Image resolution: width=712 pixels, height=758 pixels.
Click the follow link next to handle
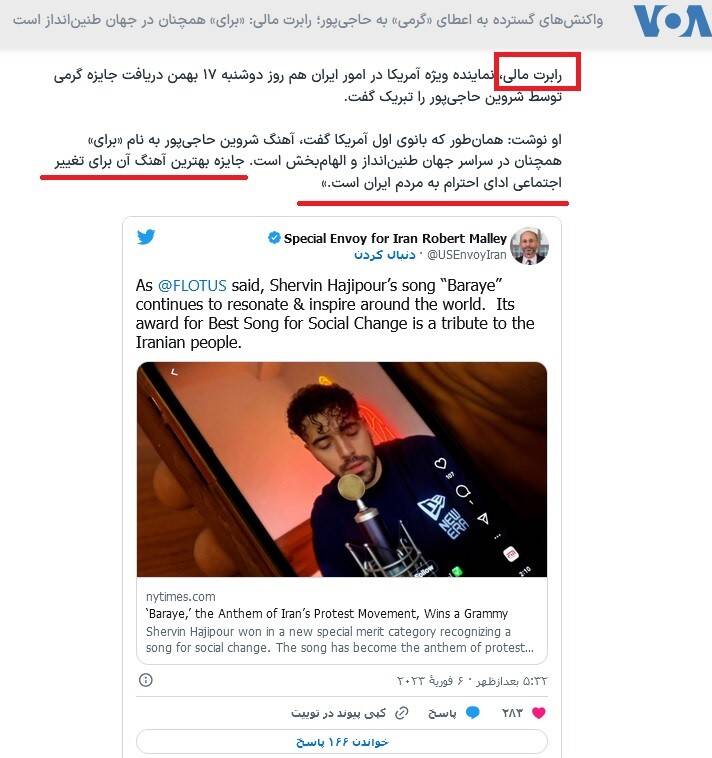click(385, 255)
